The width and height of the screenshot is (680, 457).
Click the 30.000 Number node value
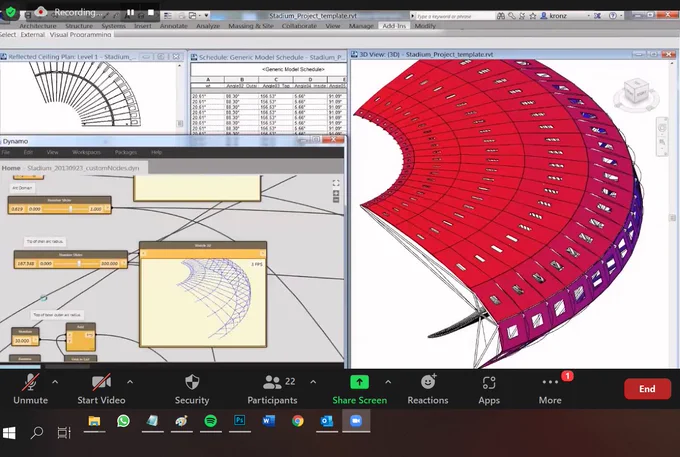coord(23,341)
